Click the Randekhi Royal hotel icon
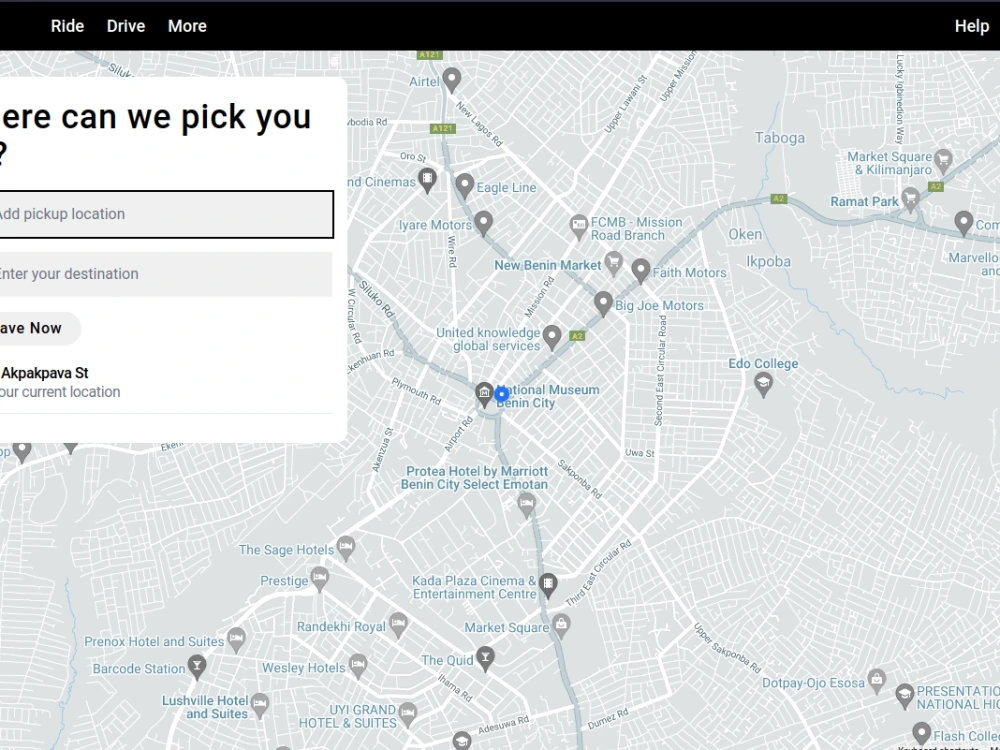The height and width of the screenshot is (750, 1000). pyautogui.click(x=398, y=626)
